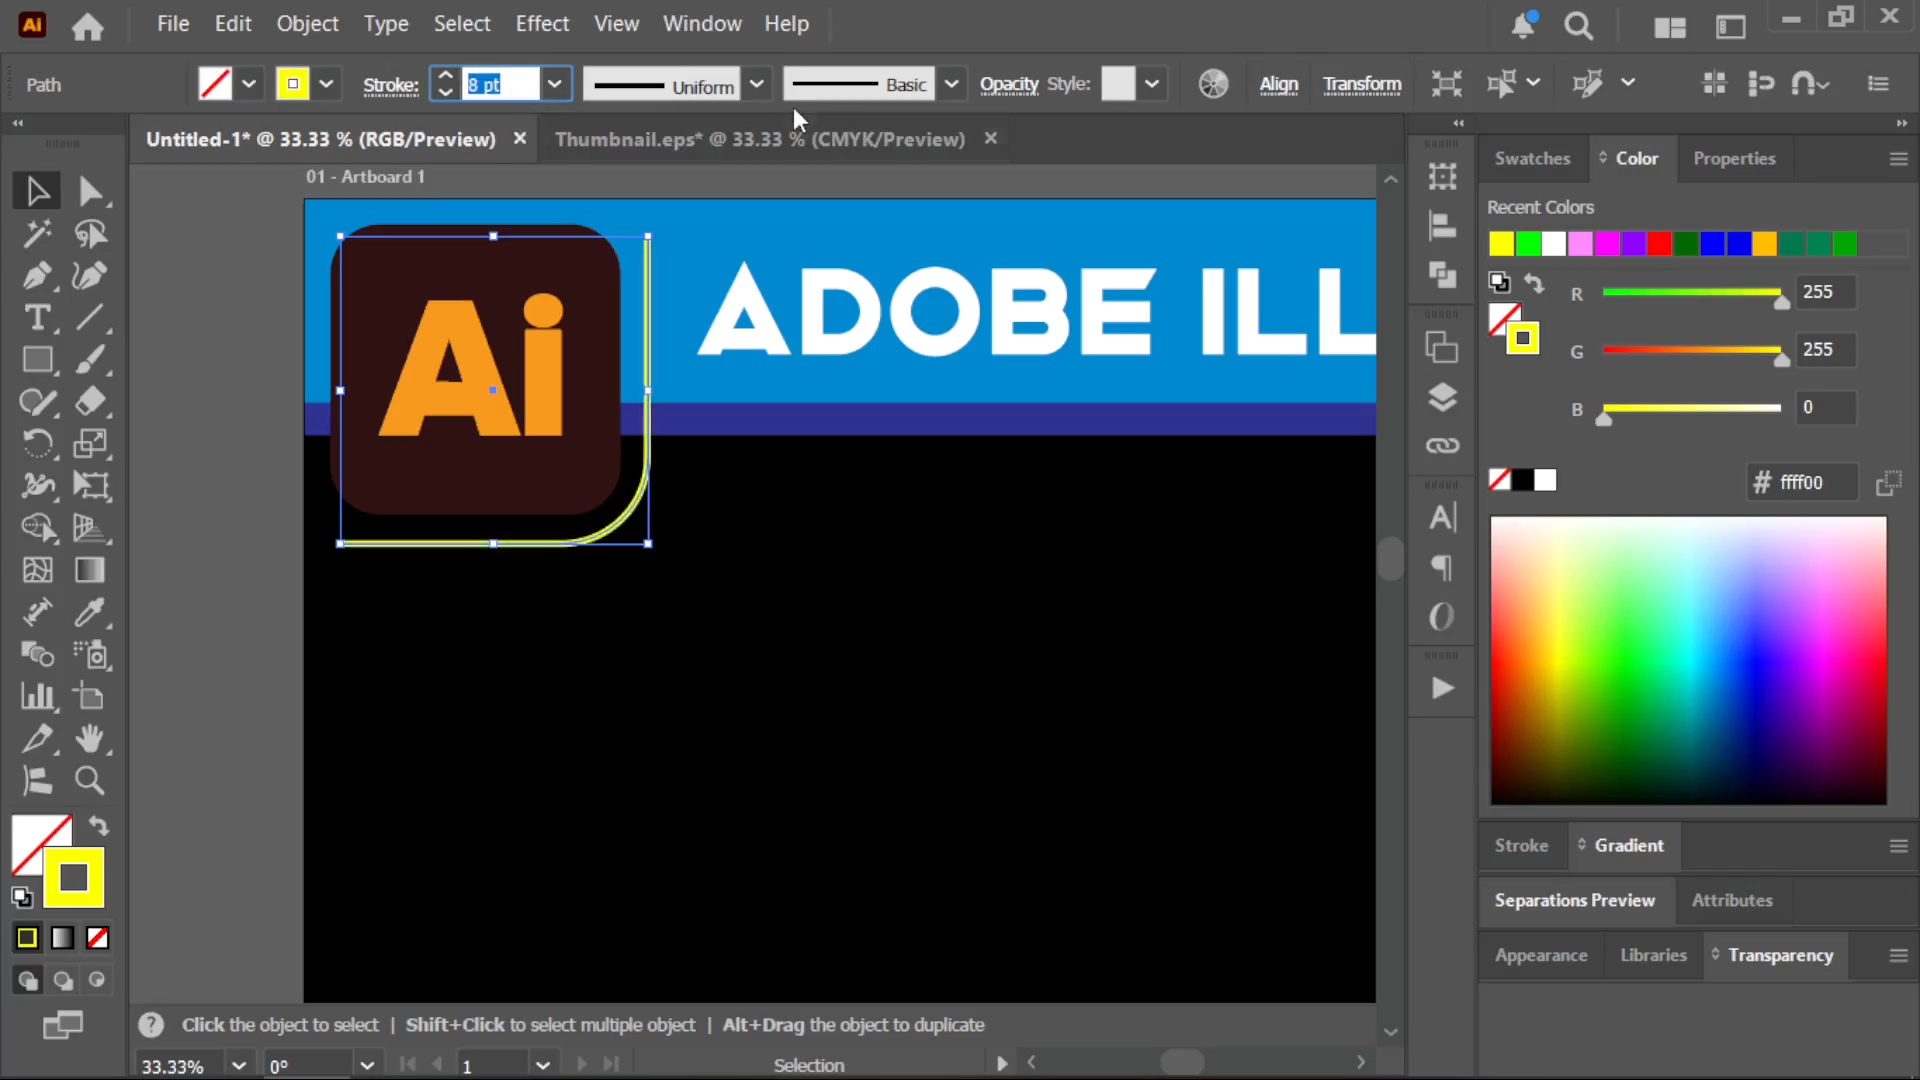Select the Pen tool
The image size is (1920, 1080).
[37, 276]
